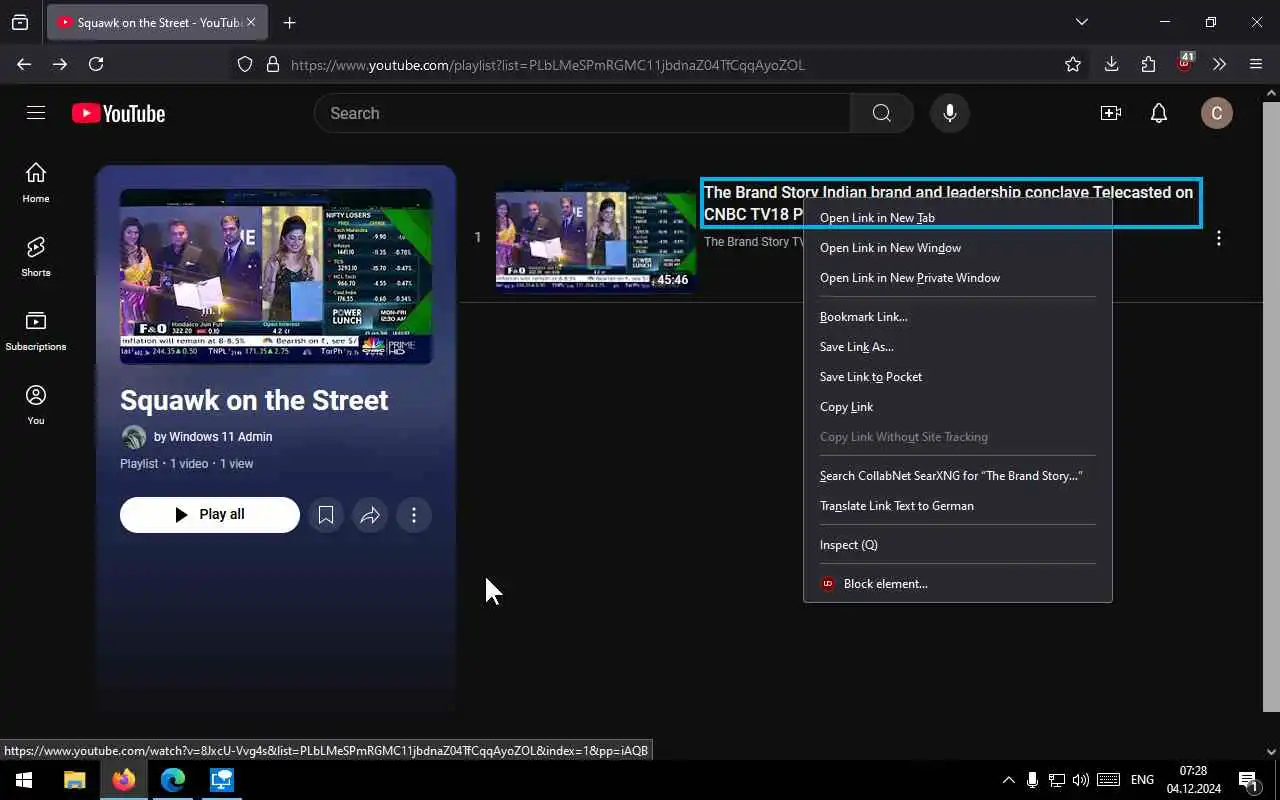1280x800 pixels.
Task: Choose Copy Link in context menu
Action: [958, 407]
